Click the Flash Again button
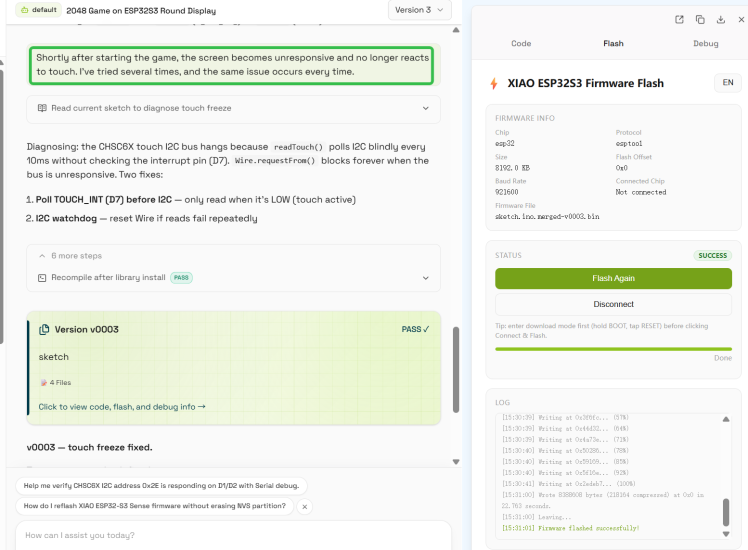 pyautogui.click(x=613, y=279)
